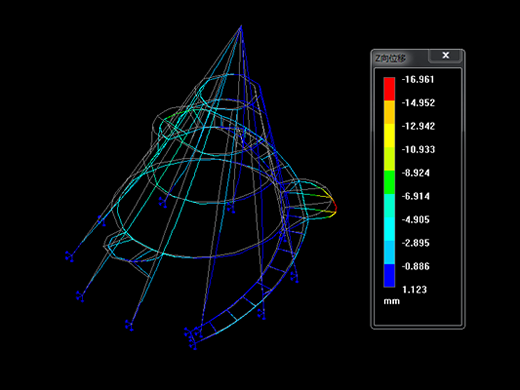Pick the pure yellow legend color band
Screen dimensions: 520x390
pyautogui.click(x=389, y=135)
